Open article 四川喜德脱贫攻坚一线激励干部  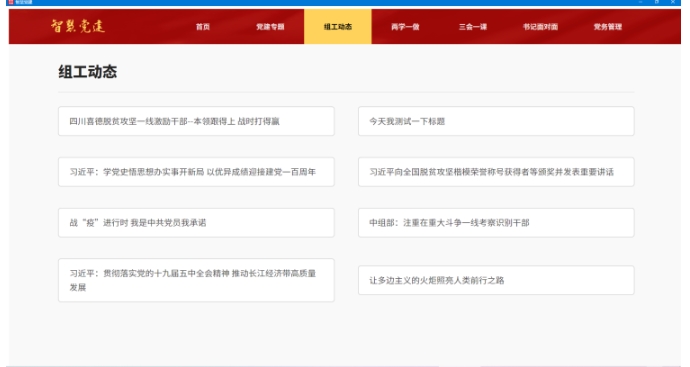coord(196,121)
